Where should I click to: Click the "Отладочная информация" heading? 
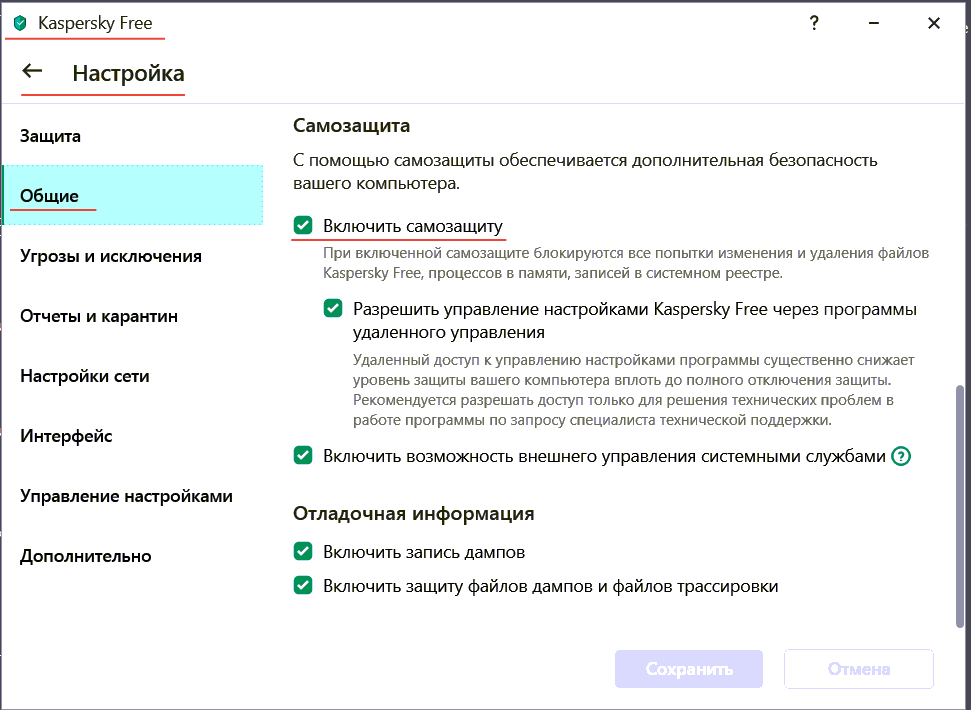tap(413, 513)
